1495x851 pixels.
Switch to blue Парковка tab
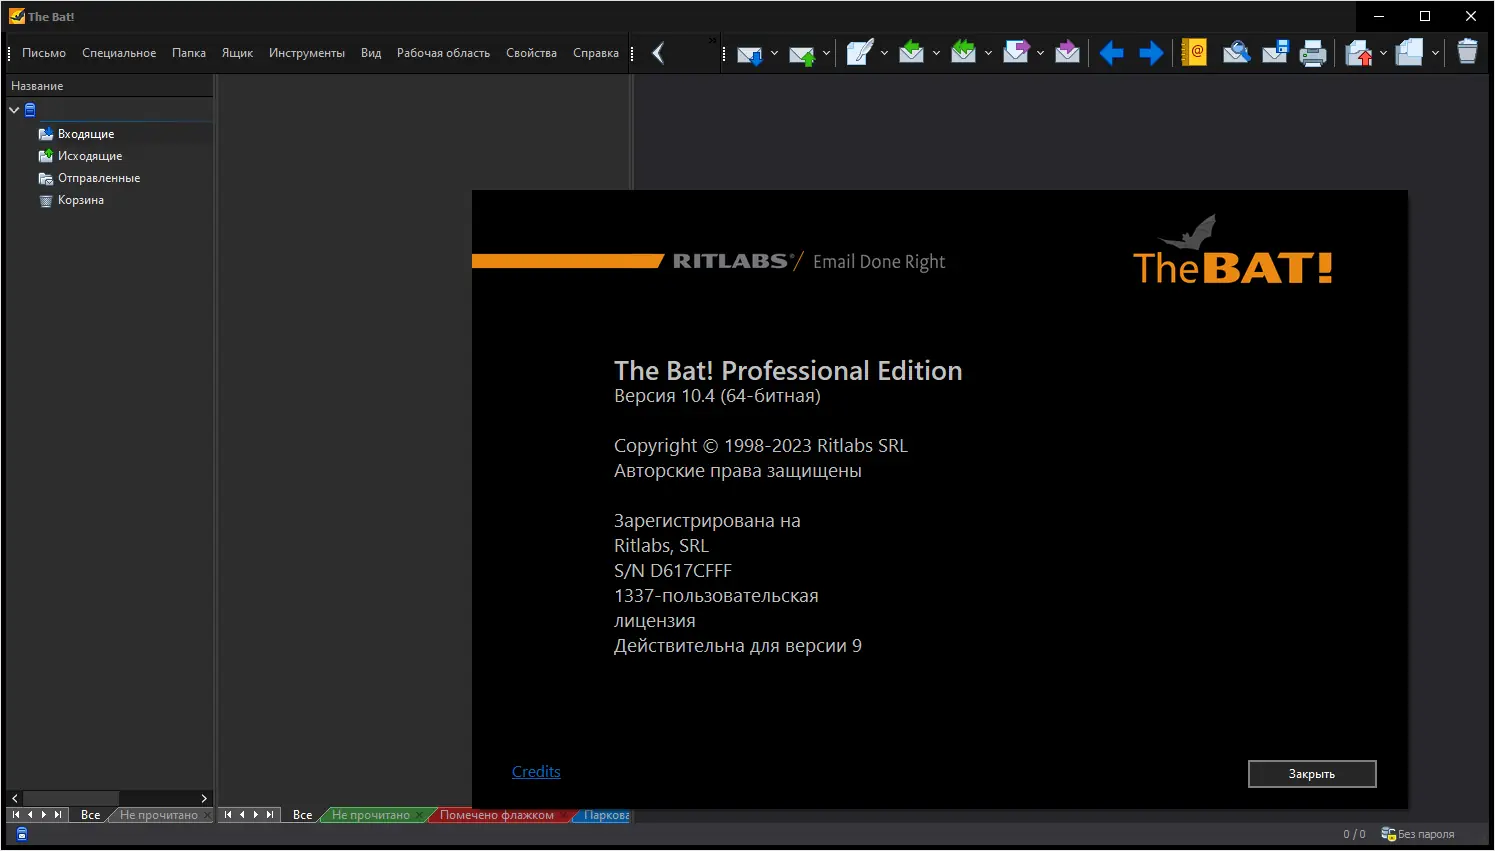pos(605,815)
